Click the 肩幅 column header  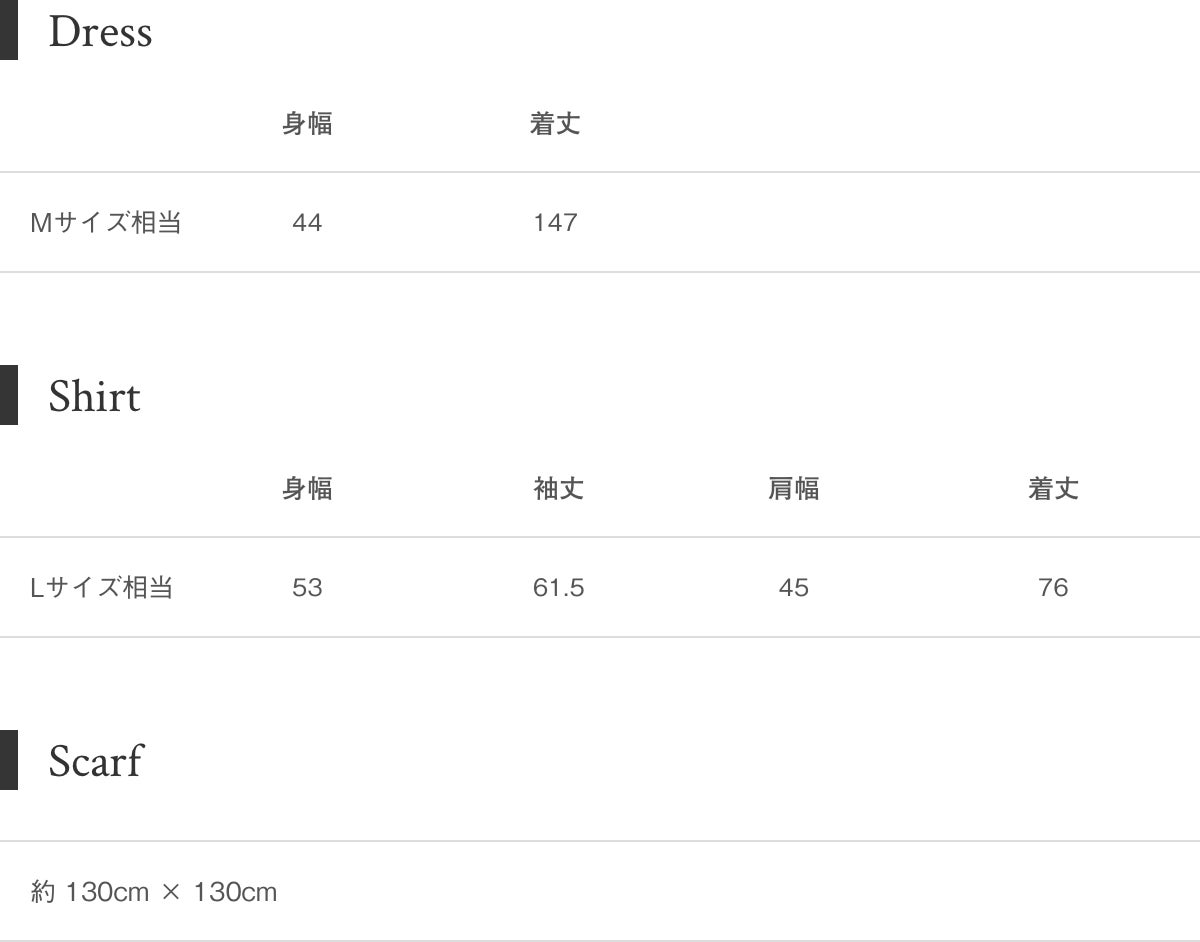pyautogui.click(x=794, y=489)
